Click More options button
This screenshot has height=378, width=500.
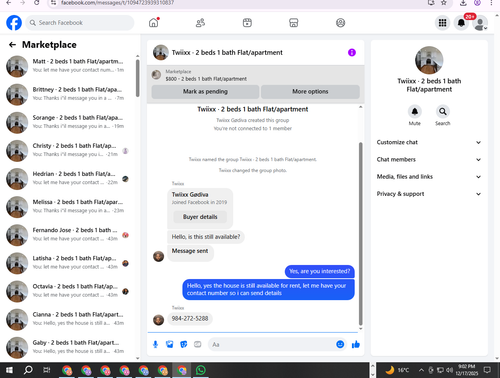[x=310, y=92]
